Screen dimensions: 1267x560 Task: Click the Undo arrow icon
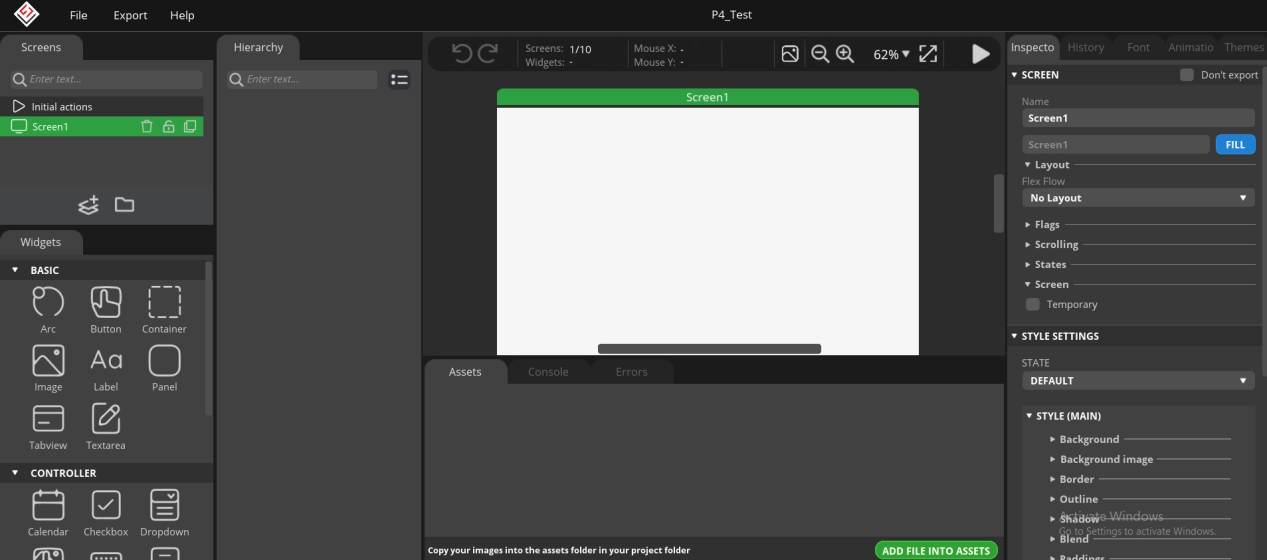tap(461, 54)
